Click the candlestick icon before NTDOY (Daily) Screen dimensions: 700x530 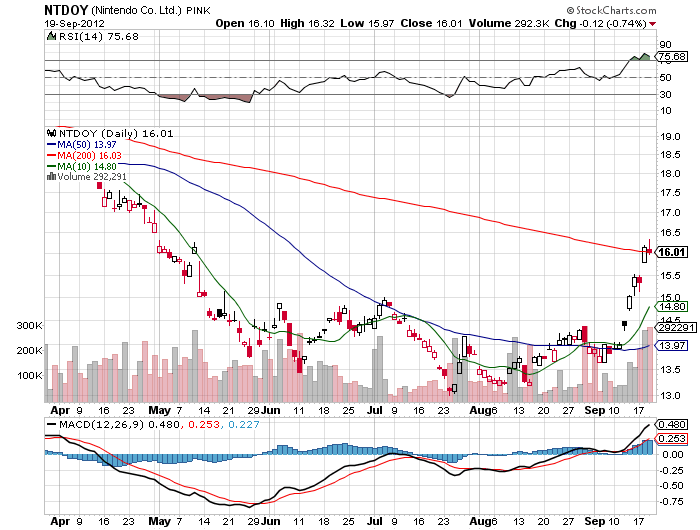(51, 133)
